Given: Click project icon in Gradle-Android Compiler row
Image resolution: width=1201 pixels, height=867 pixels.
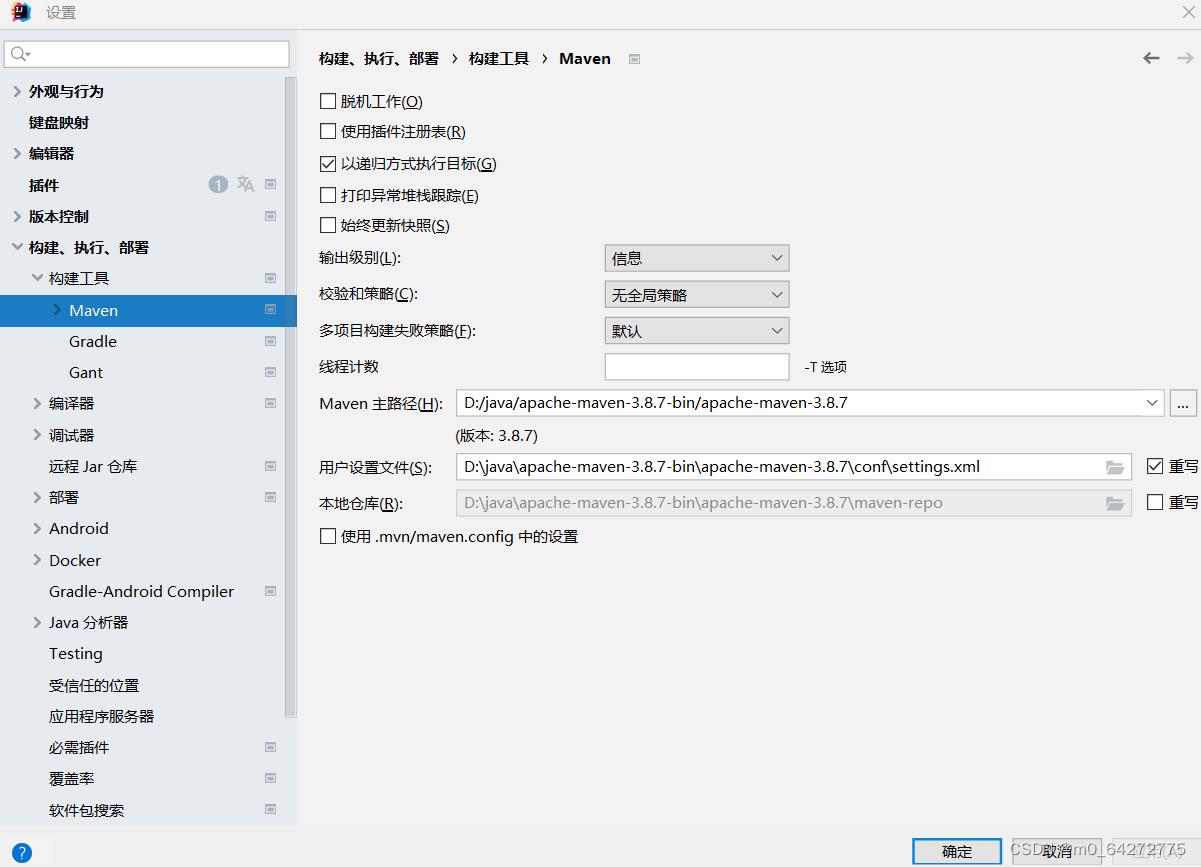Looking at the screenshot, I should pos(270,591).
